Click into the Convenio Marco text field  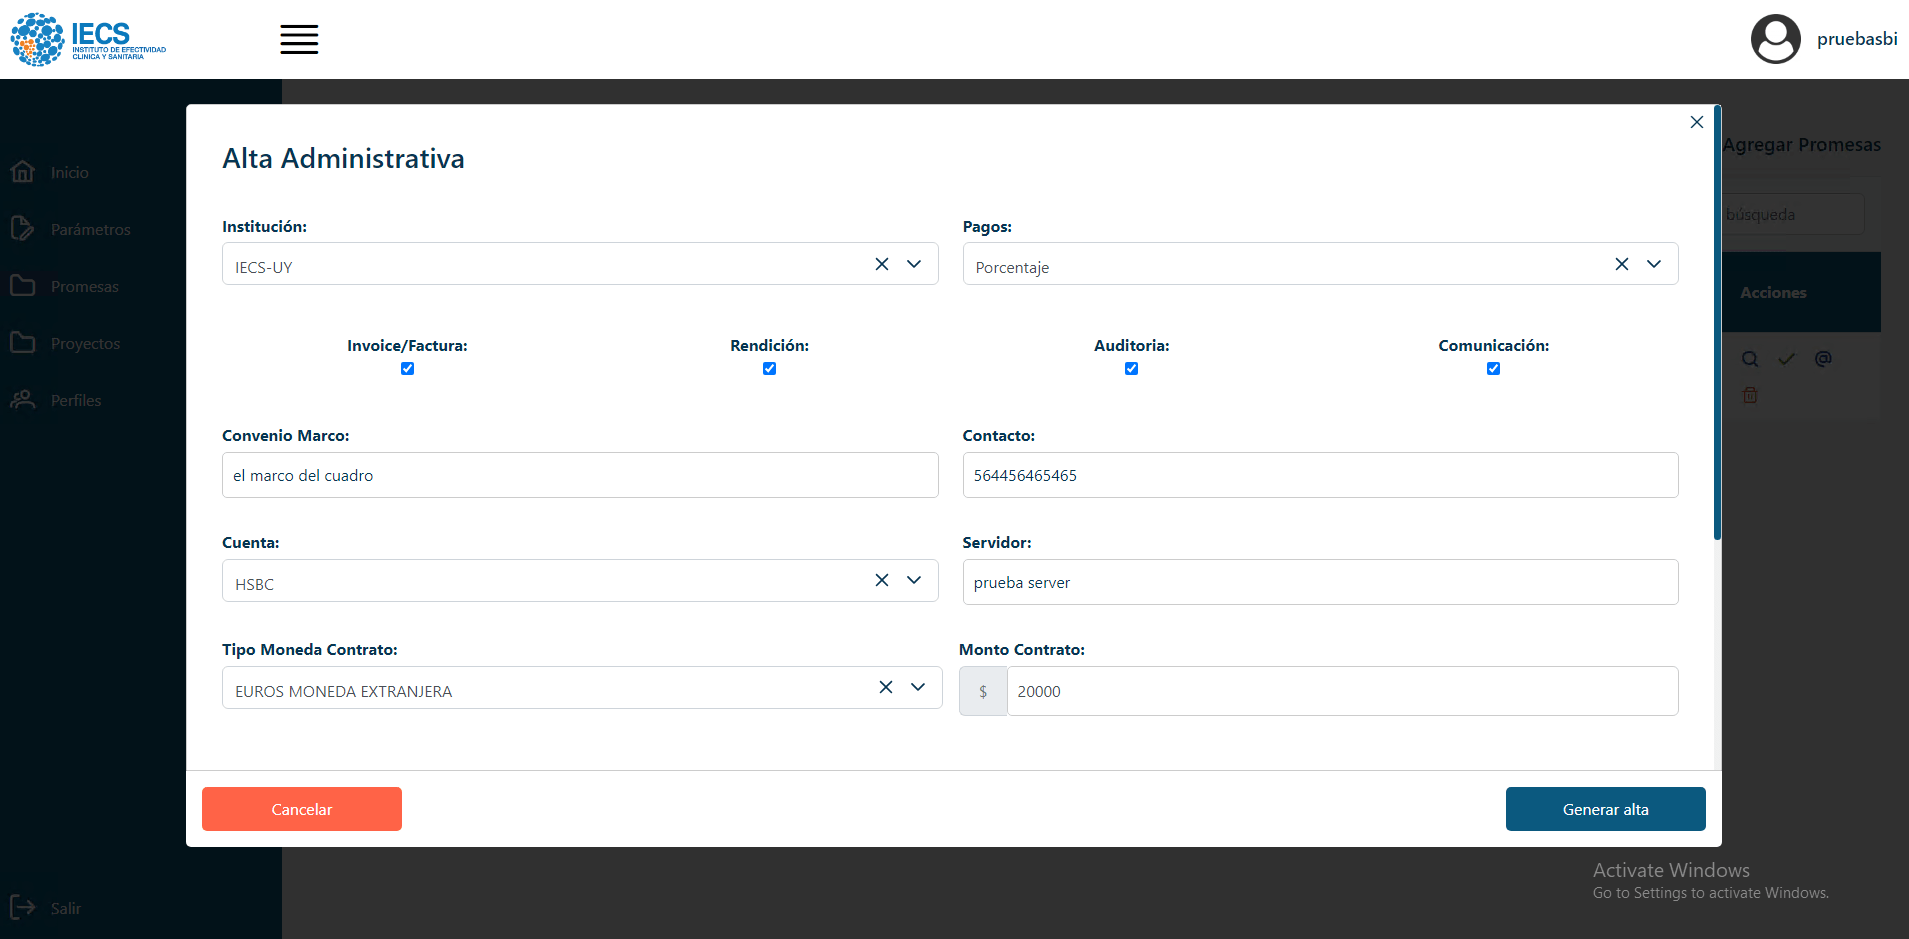click(580, 475)
